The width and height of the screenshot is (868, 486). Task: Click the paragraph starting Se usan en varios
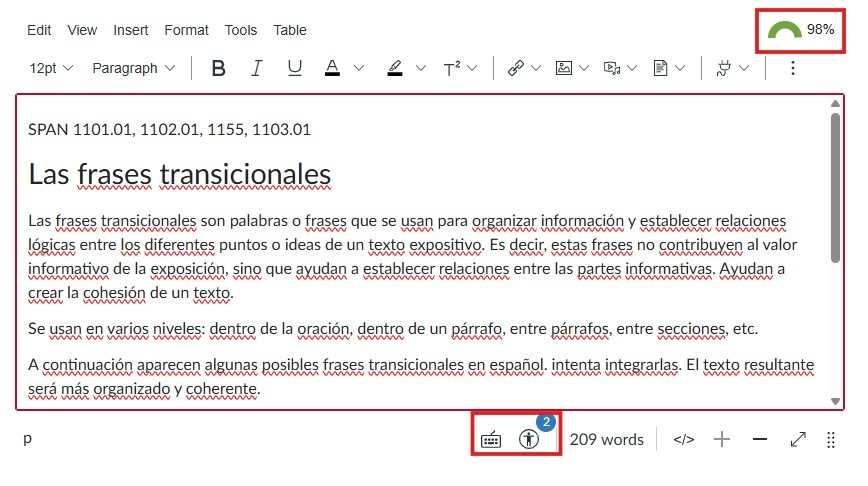pos(393,329)
